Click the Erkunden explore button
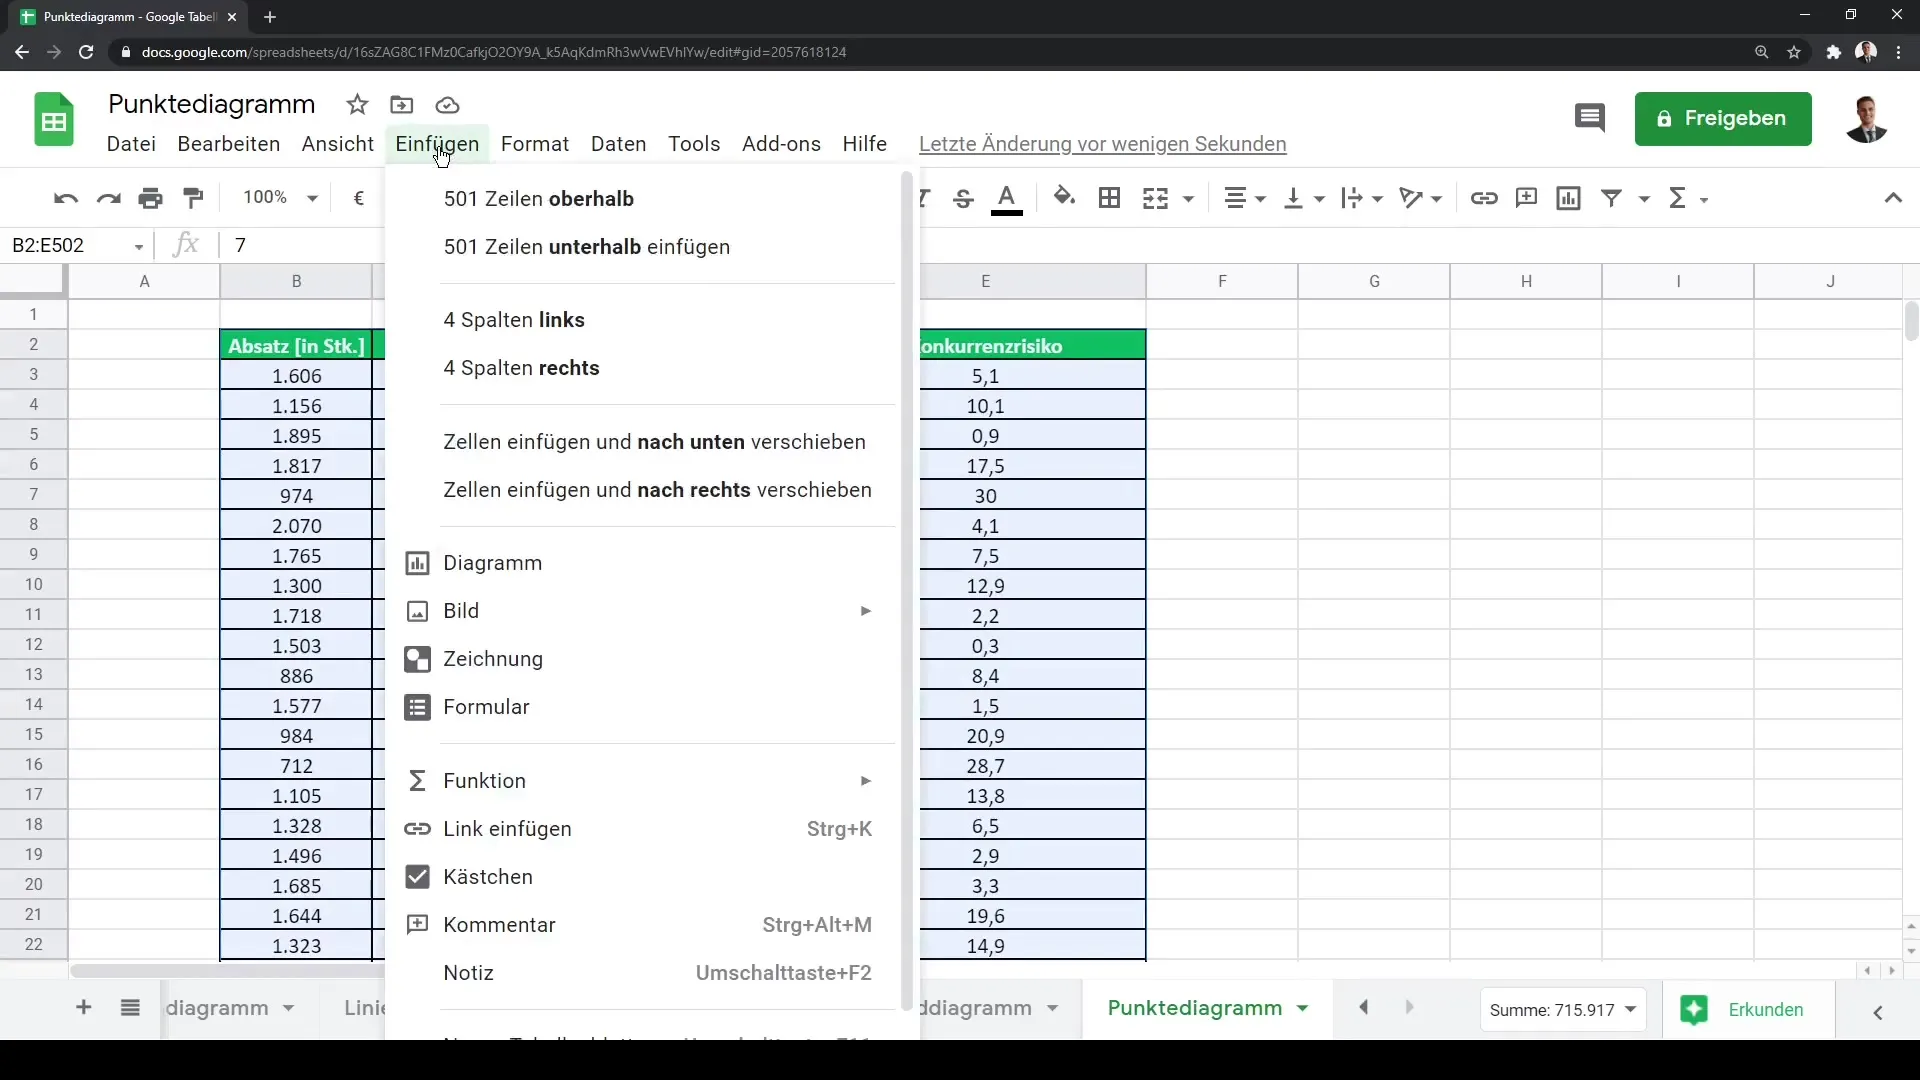The height and width of the screenshot is (1080, 1920). coord(1747,1010)
